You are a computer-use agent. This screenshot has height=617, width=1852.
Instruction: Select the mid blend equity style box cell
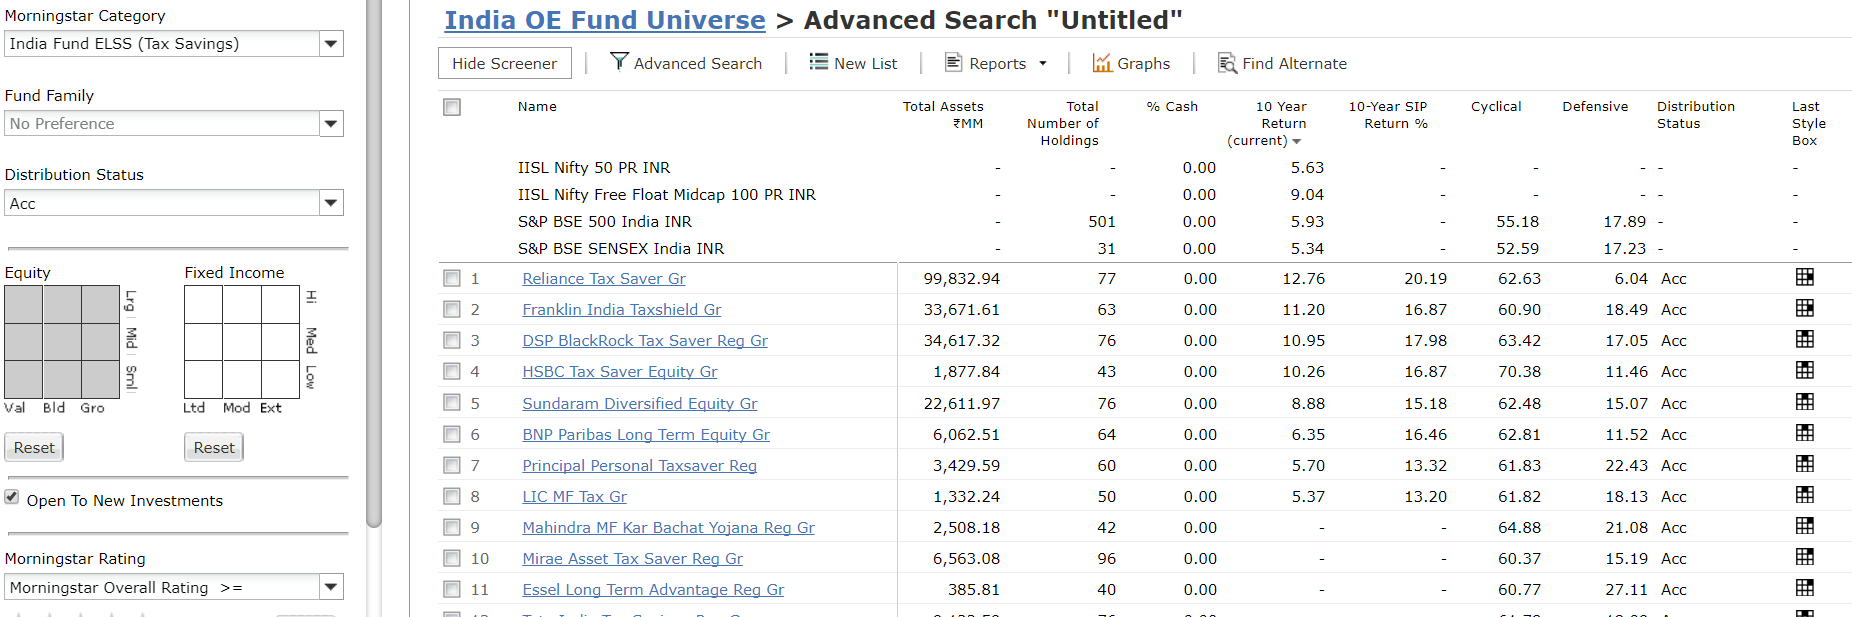pos(62,343)
